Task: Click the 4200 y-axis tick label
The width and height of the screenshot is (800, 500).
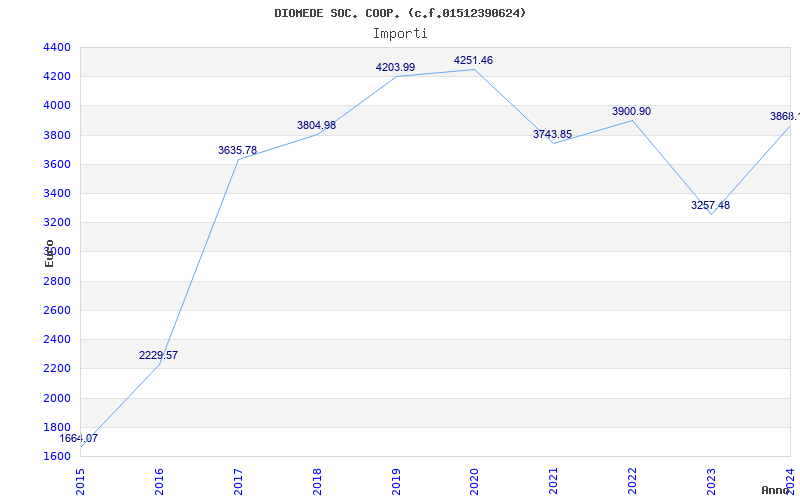Action: click(57, 77)
